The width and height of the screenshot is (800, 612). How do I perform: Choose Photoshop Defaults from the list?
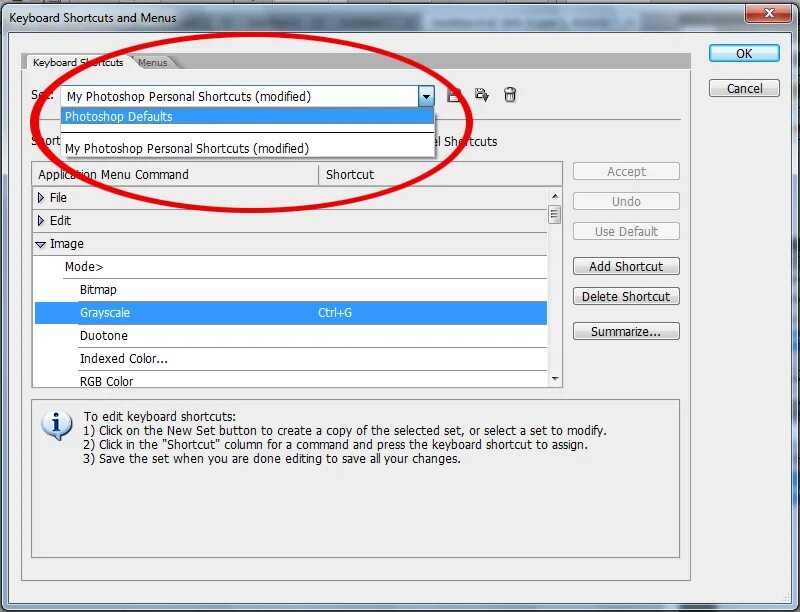[247, 116]
